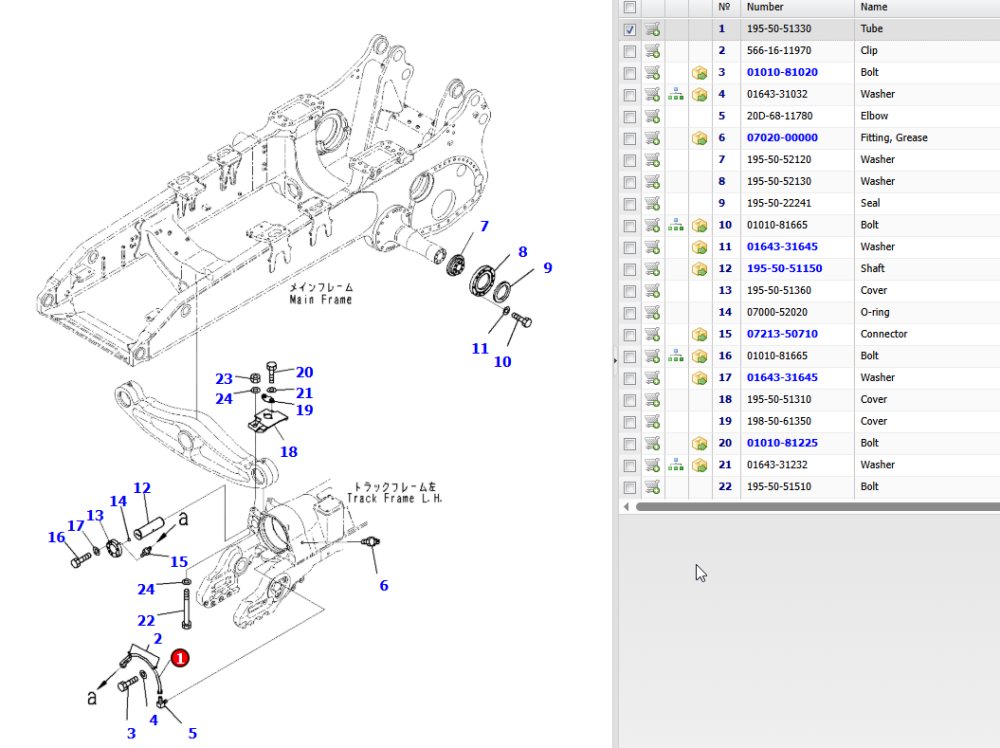Sort table by Name column header
Screen dimensions: 1000x748
[x=874, y=7]
